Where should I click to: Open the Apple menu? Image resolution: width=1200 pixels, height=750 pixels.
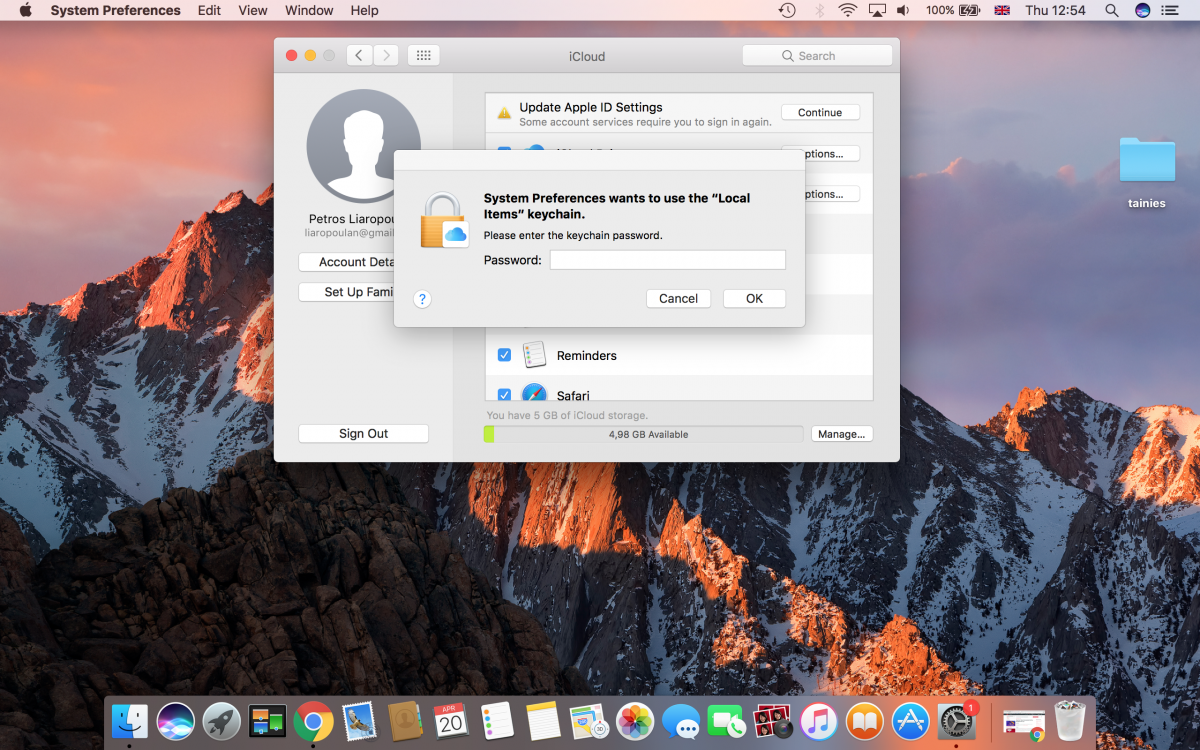pos(25,10)
